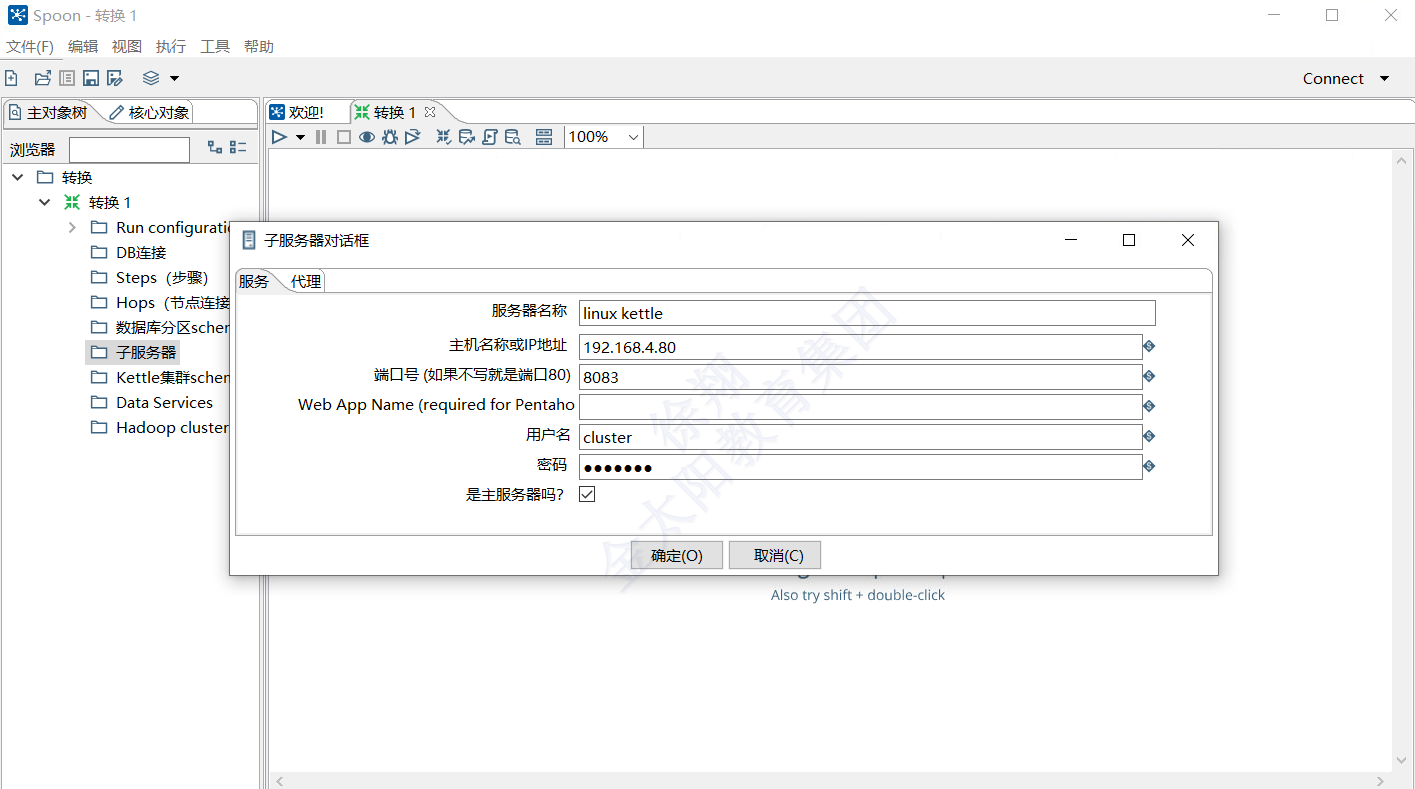
Task: Create a new file with the toolbar icon
Action: click(12, 77)
